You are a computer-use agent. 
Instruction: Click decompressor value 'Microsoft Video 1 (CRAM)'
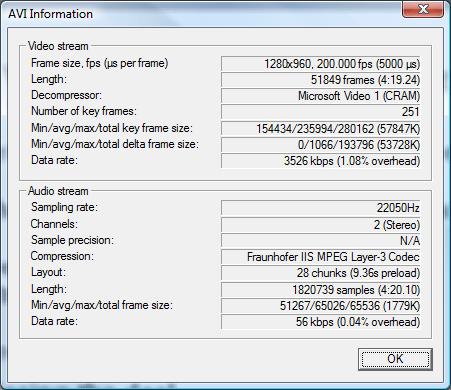pyautogui.click(x=321, y=96)
